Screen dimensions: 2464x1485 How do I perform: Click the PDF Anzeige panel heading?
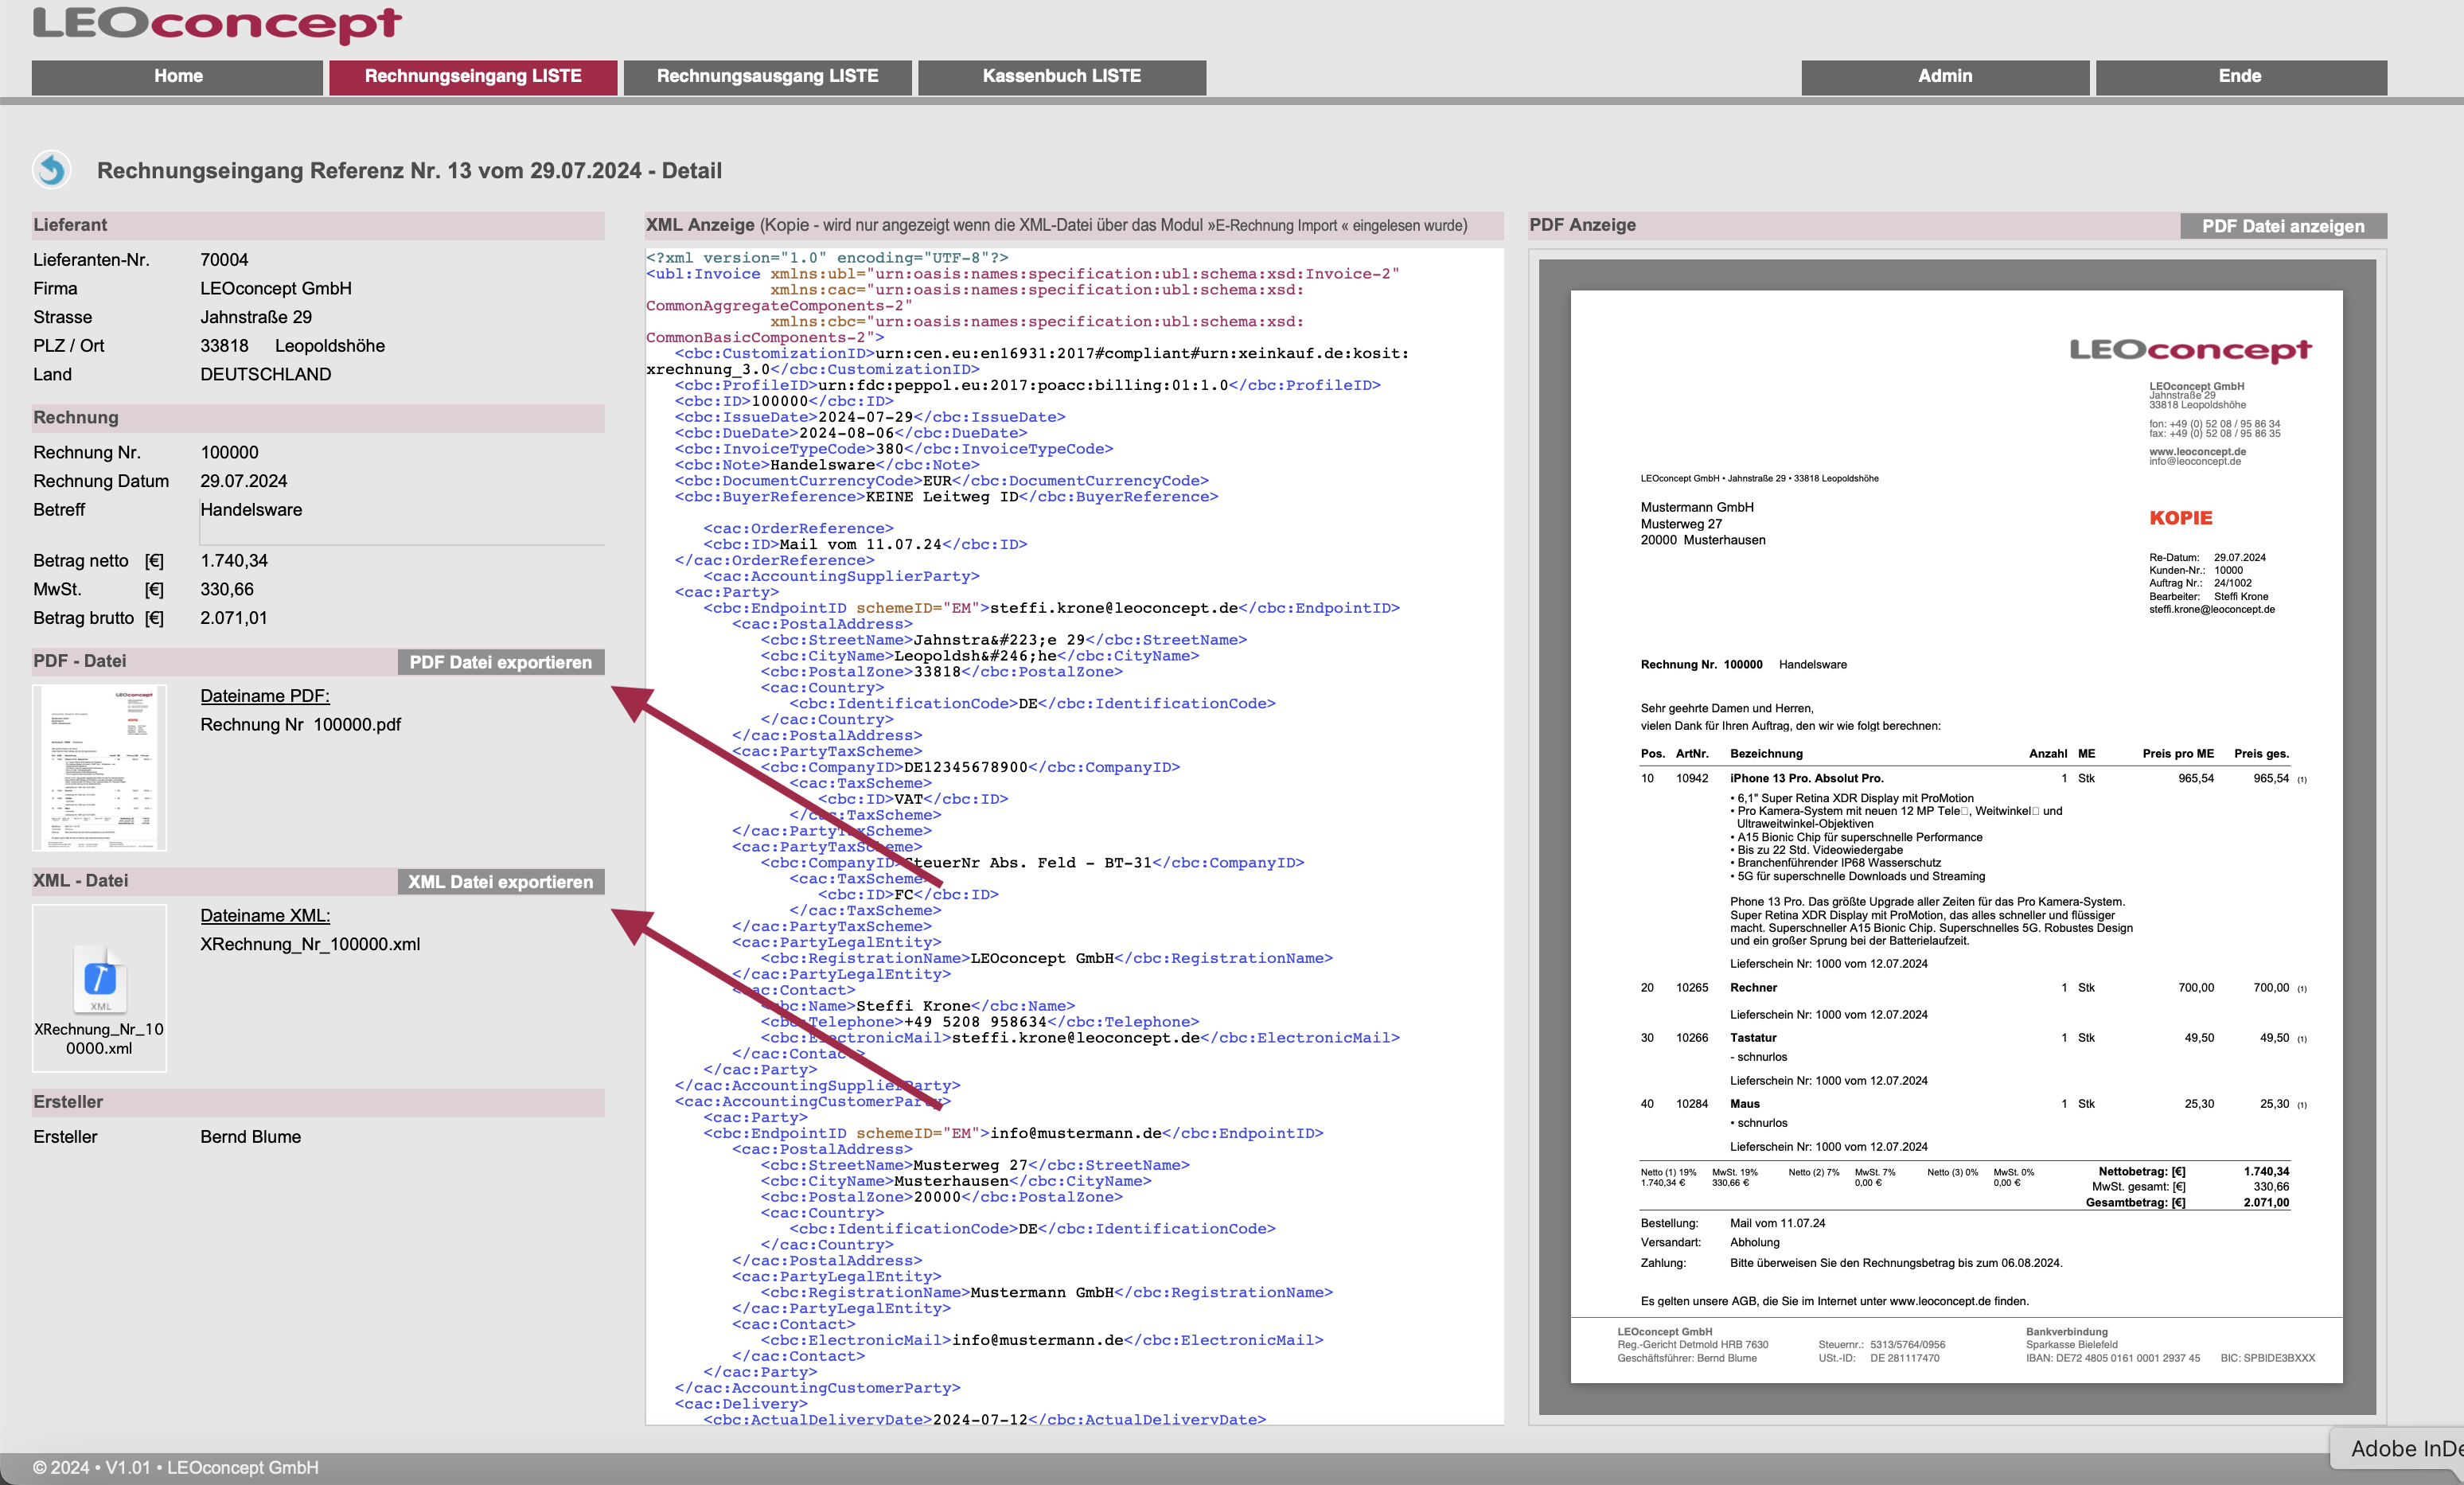[x=1582, y=225]
